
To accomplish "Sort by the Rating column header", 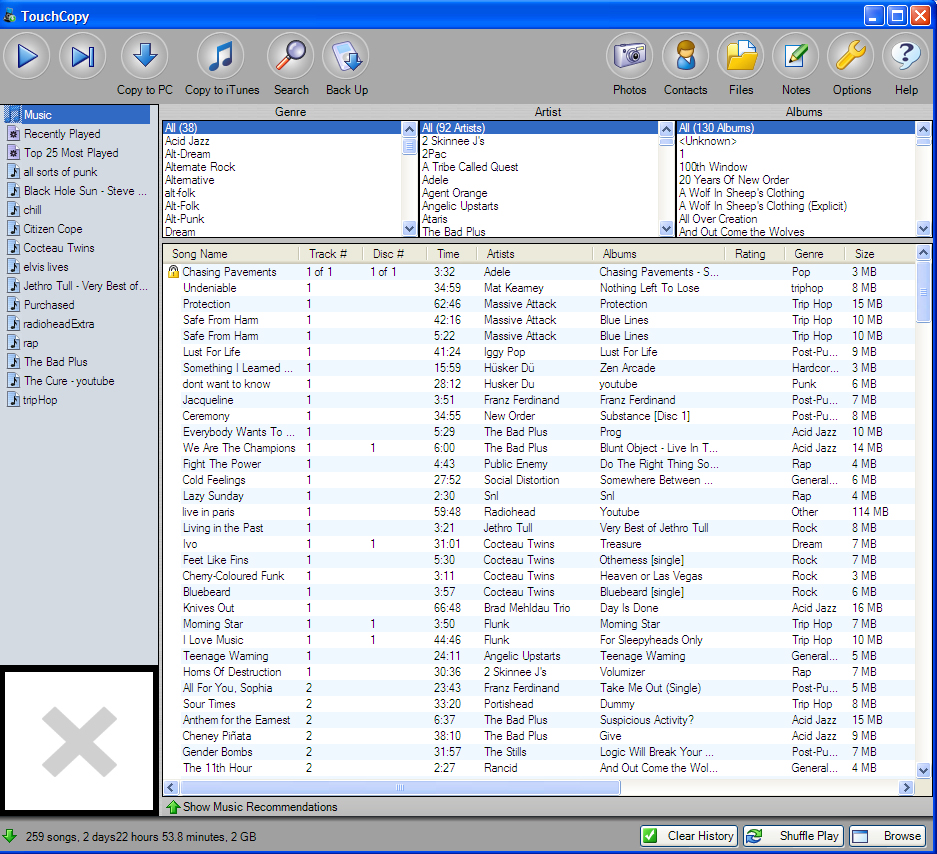I will pyautogui.click(x=754, y=254).
